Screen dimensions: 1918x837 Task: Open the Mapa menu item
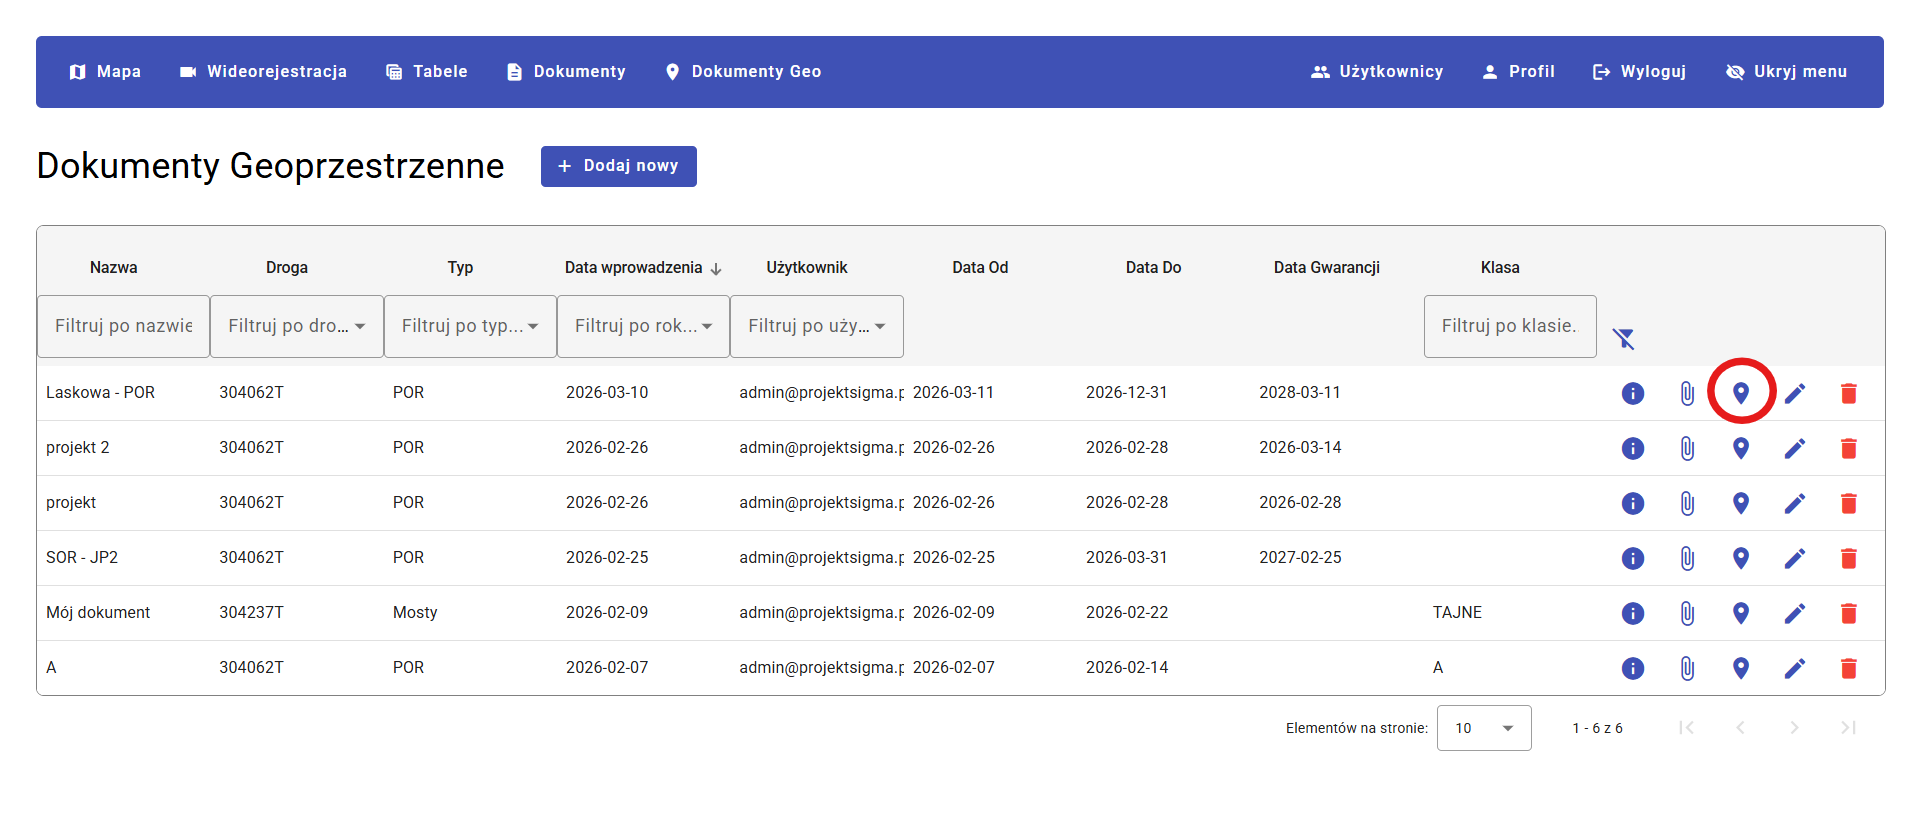(105, 72)
